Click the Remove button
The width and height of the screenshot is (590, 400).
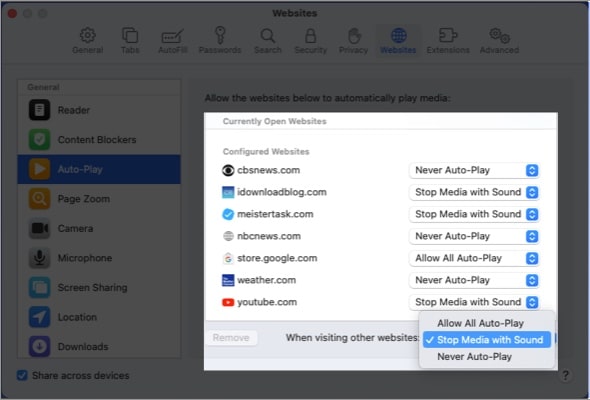(231, 338)
